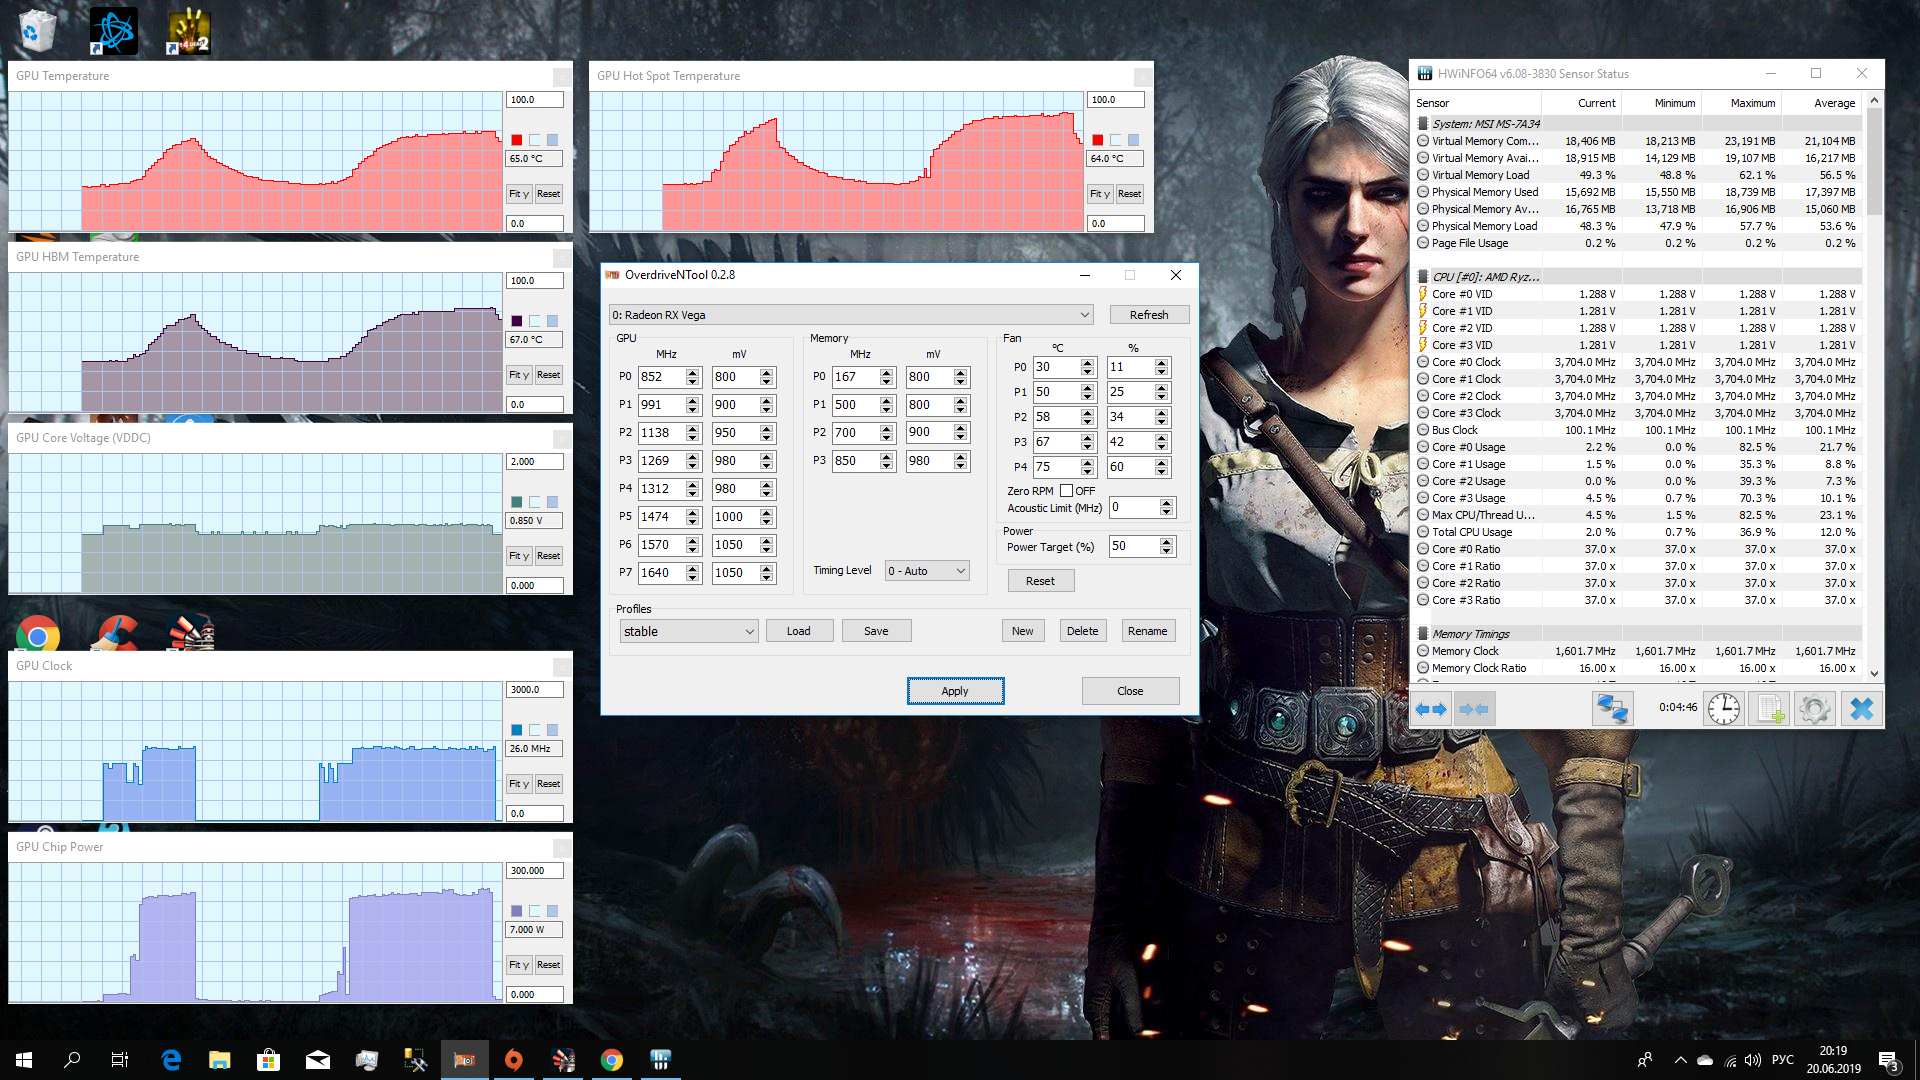Click HWiNFO collapse columns arrows icon
The height and width of the screenshot is (1080, 1920).
[x=1473, y=709]
